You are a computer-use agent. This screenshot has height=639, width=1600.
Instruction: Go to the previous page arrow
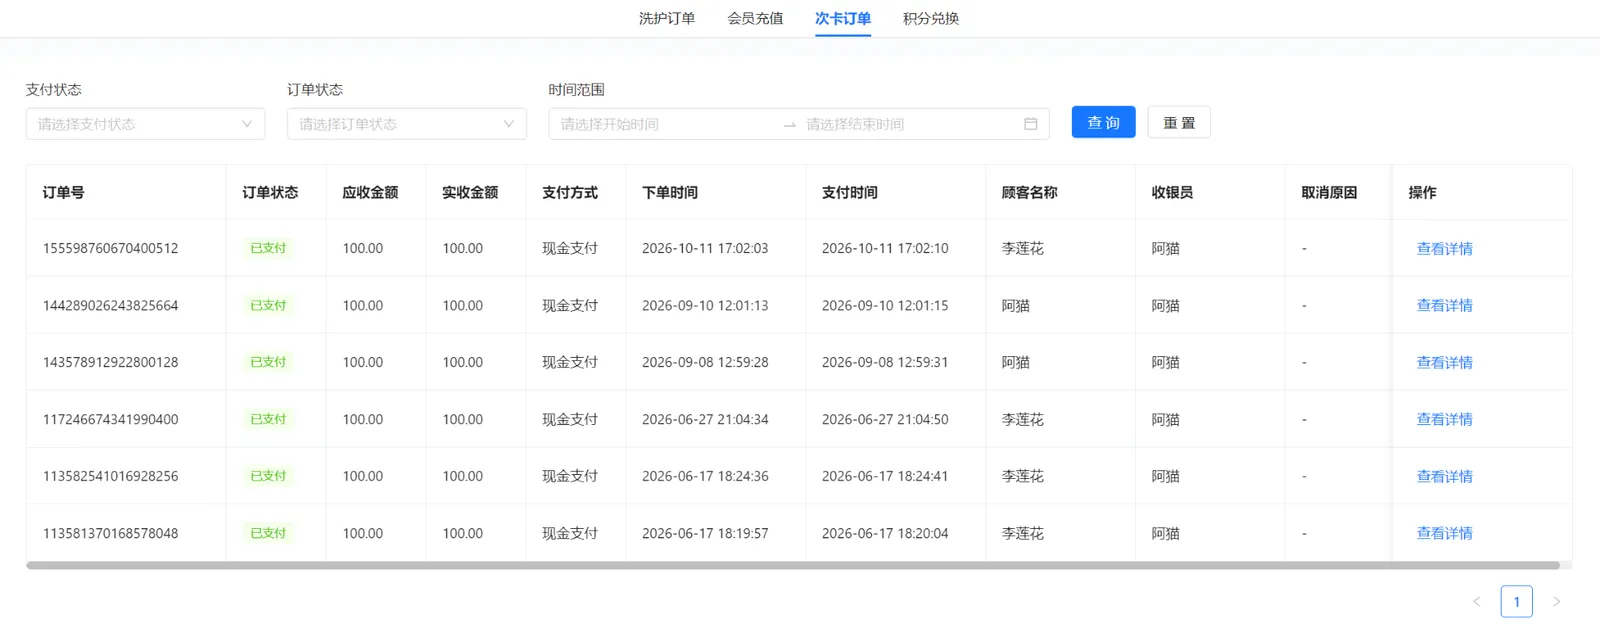point(1476,601)
